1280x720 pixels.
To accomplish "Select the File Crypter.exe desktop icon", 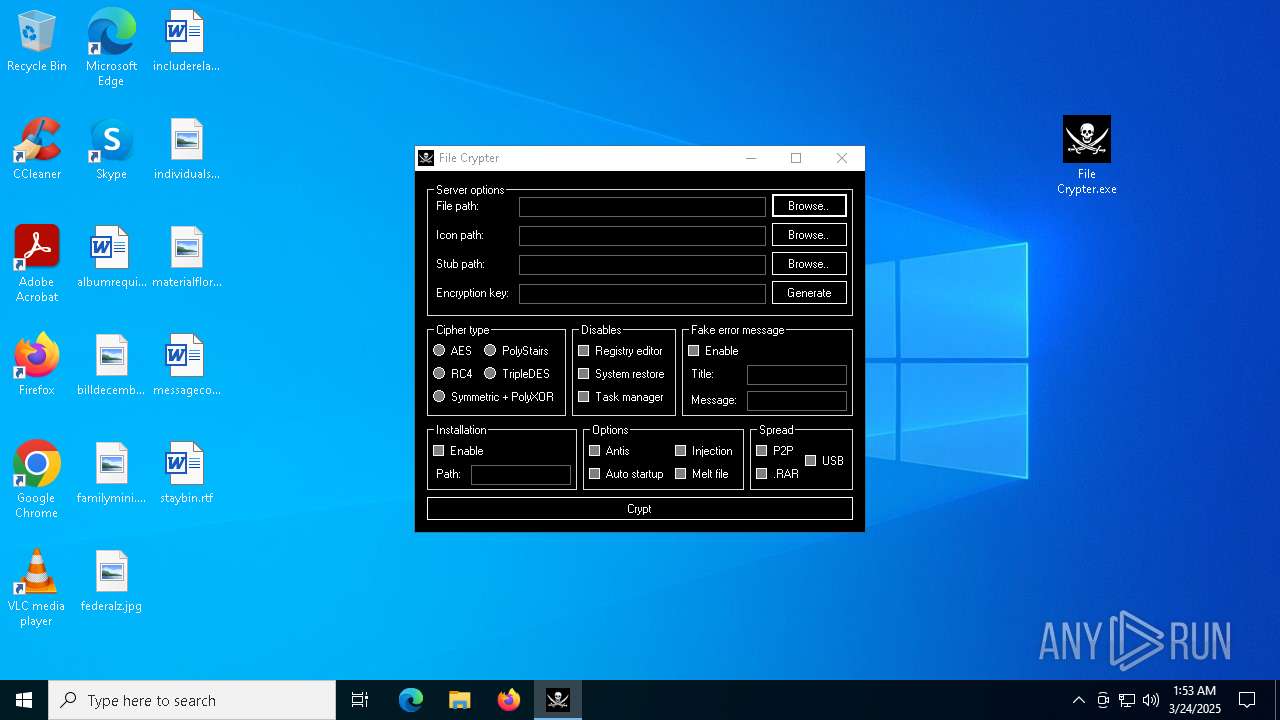I will coord(1087,155).
